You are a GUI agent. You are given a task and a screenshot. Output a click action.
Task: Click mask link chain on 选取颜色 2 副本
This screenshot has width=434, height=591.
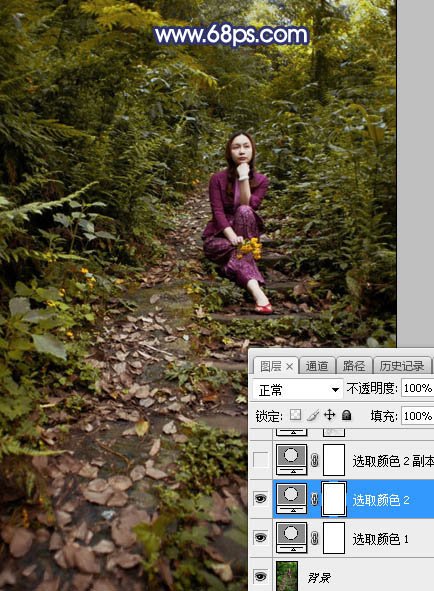(315, 460)
